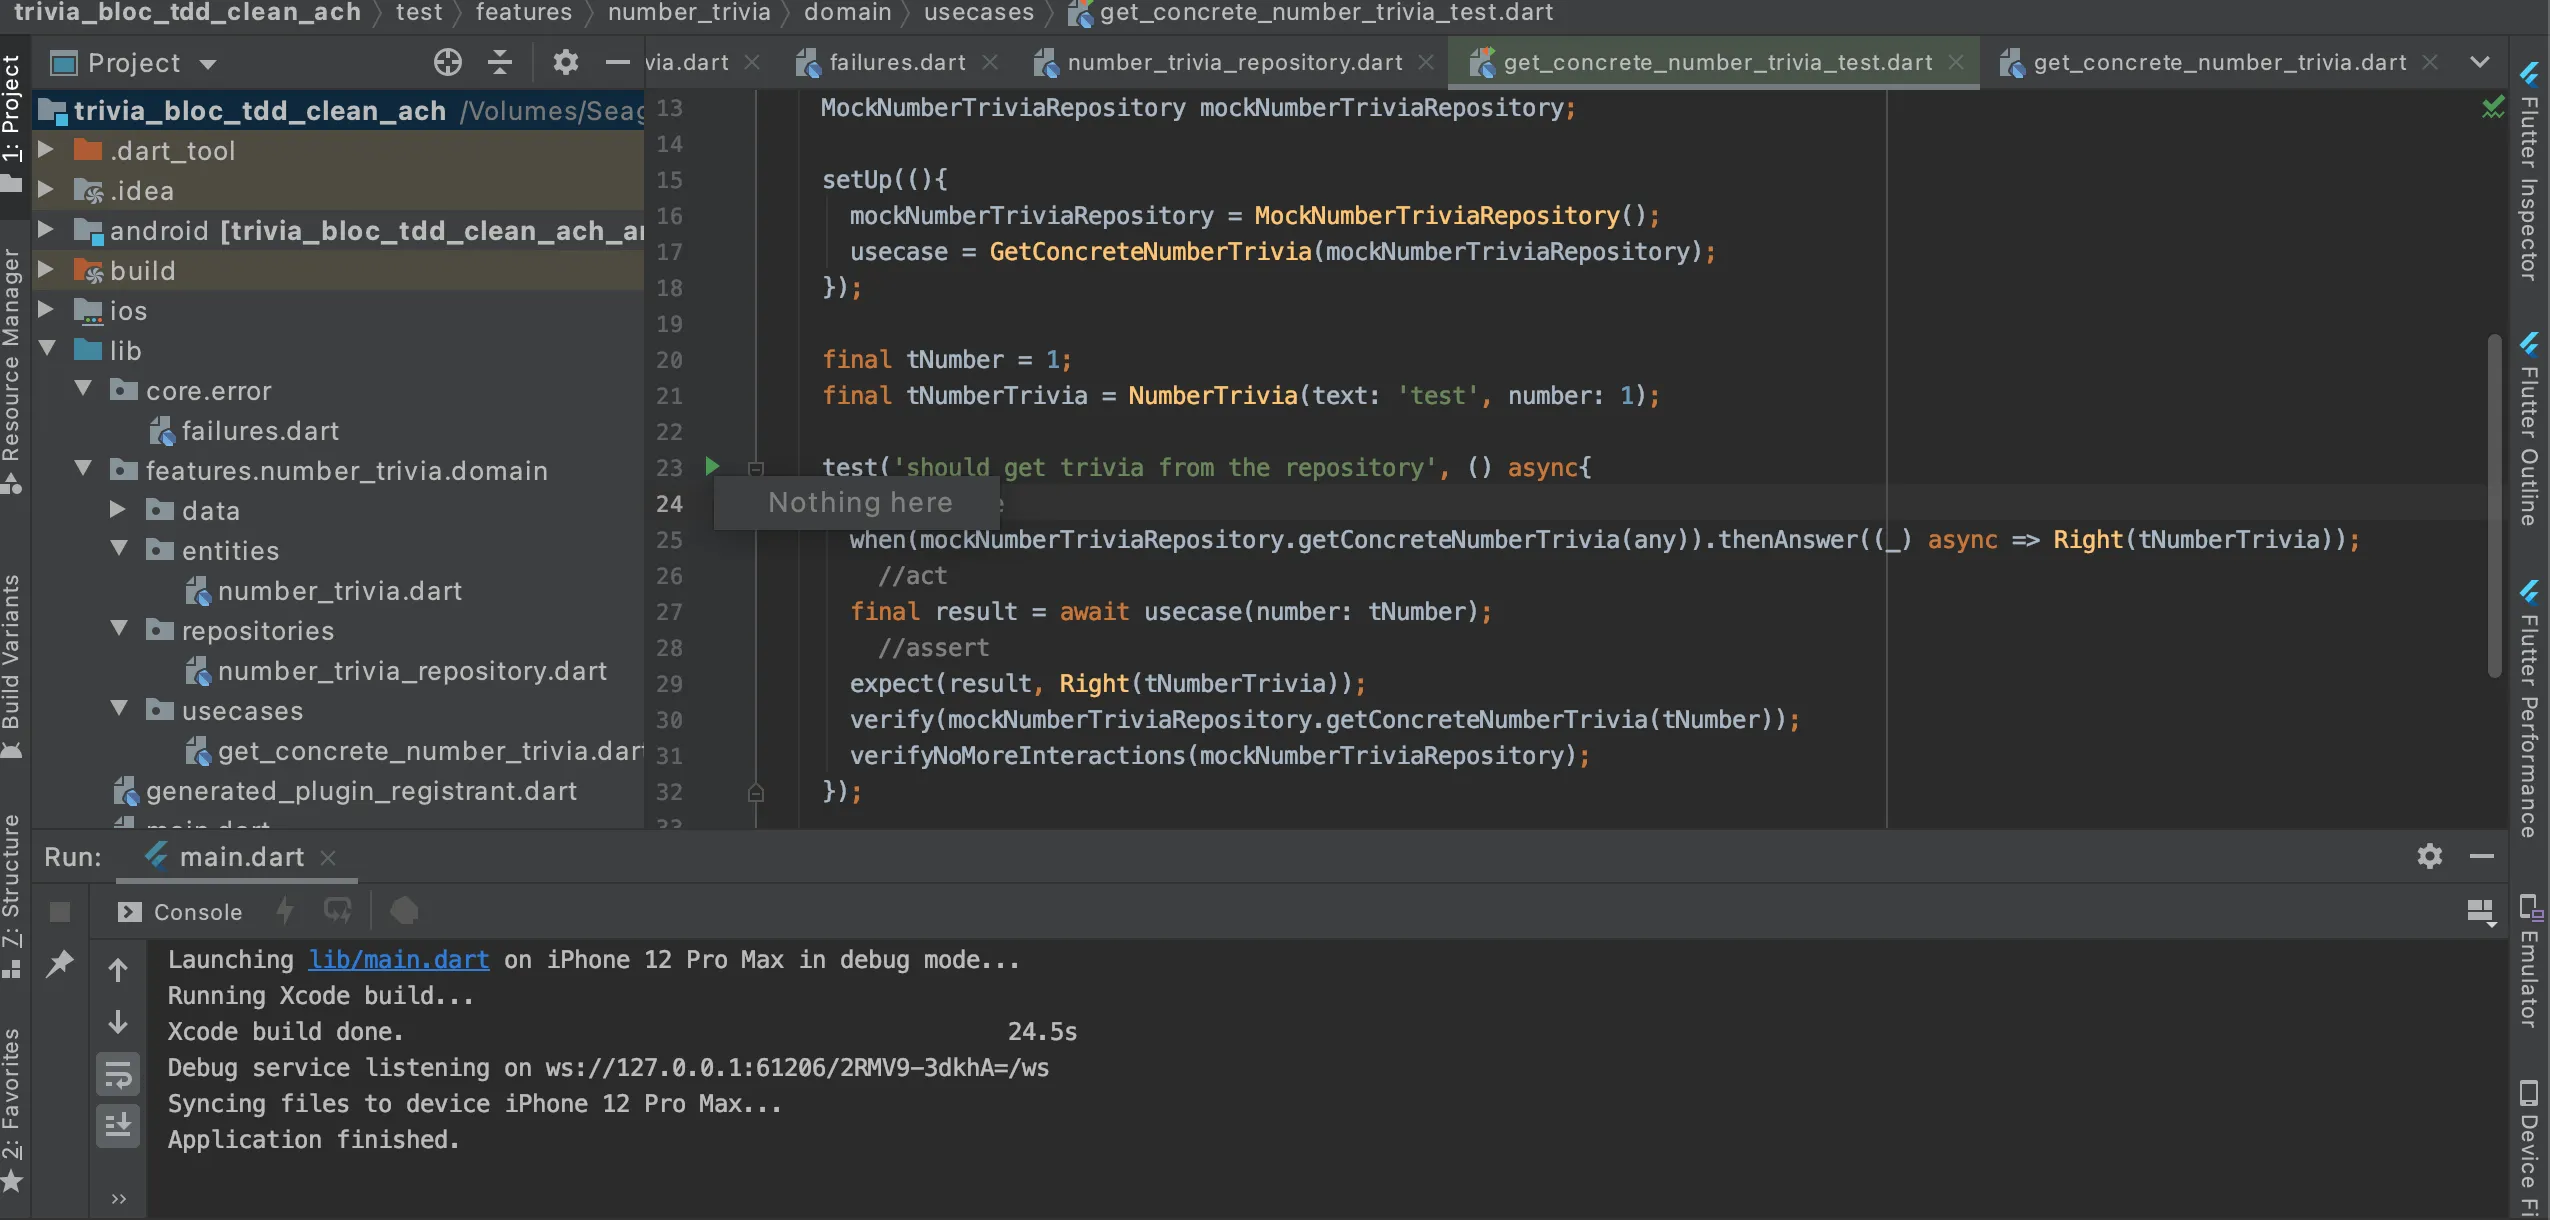Collapse the lib folder
Image resolution: width=2550 pixels, height=1220 pixels.
pos(47,350)
